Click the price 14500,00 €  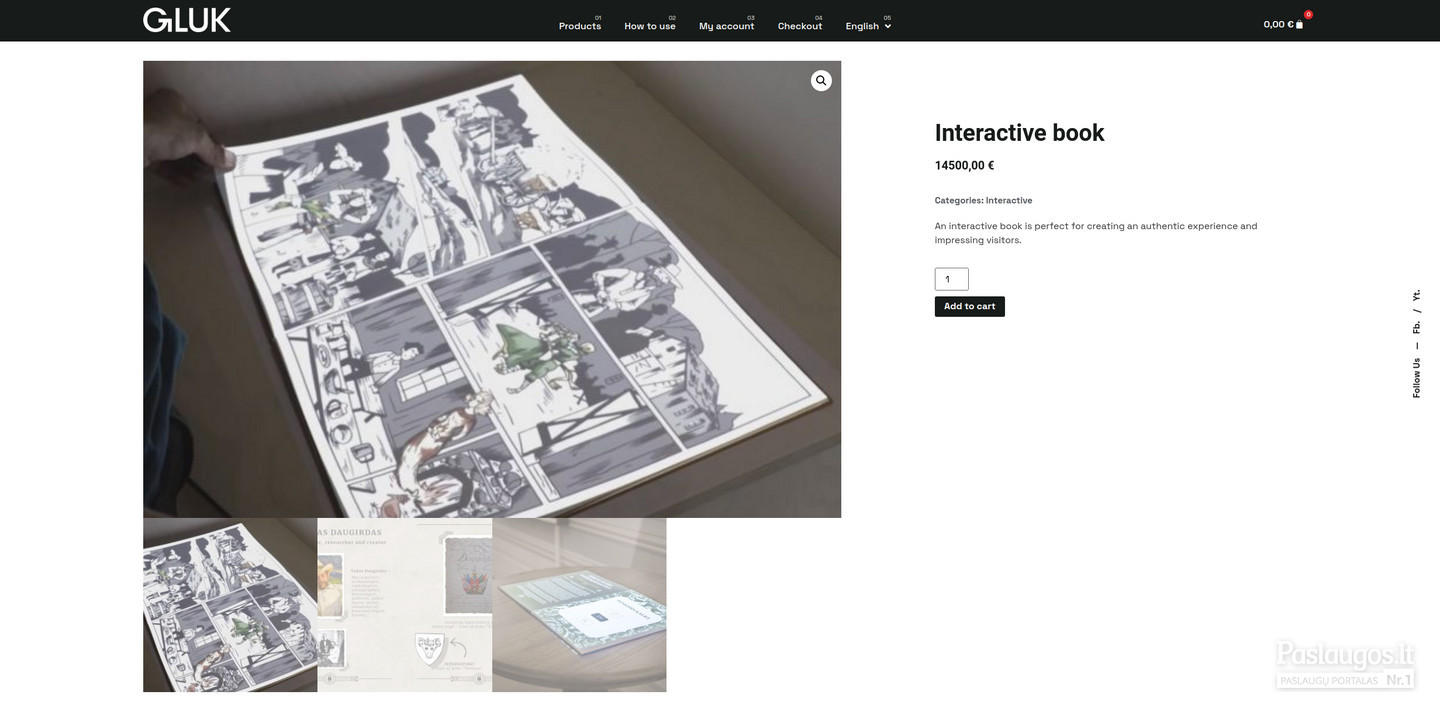click(x=964, y=166)
